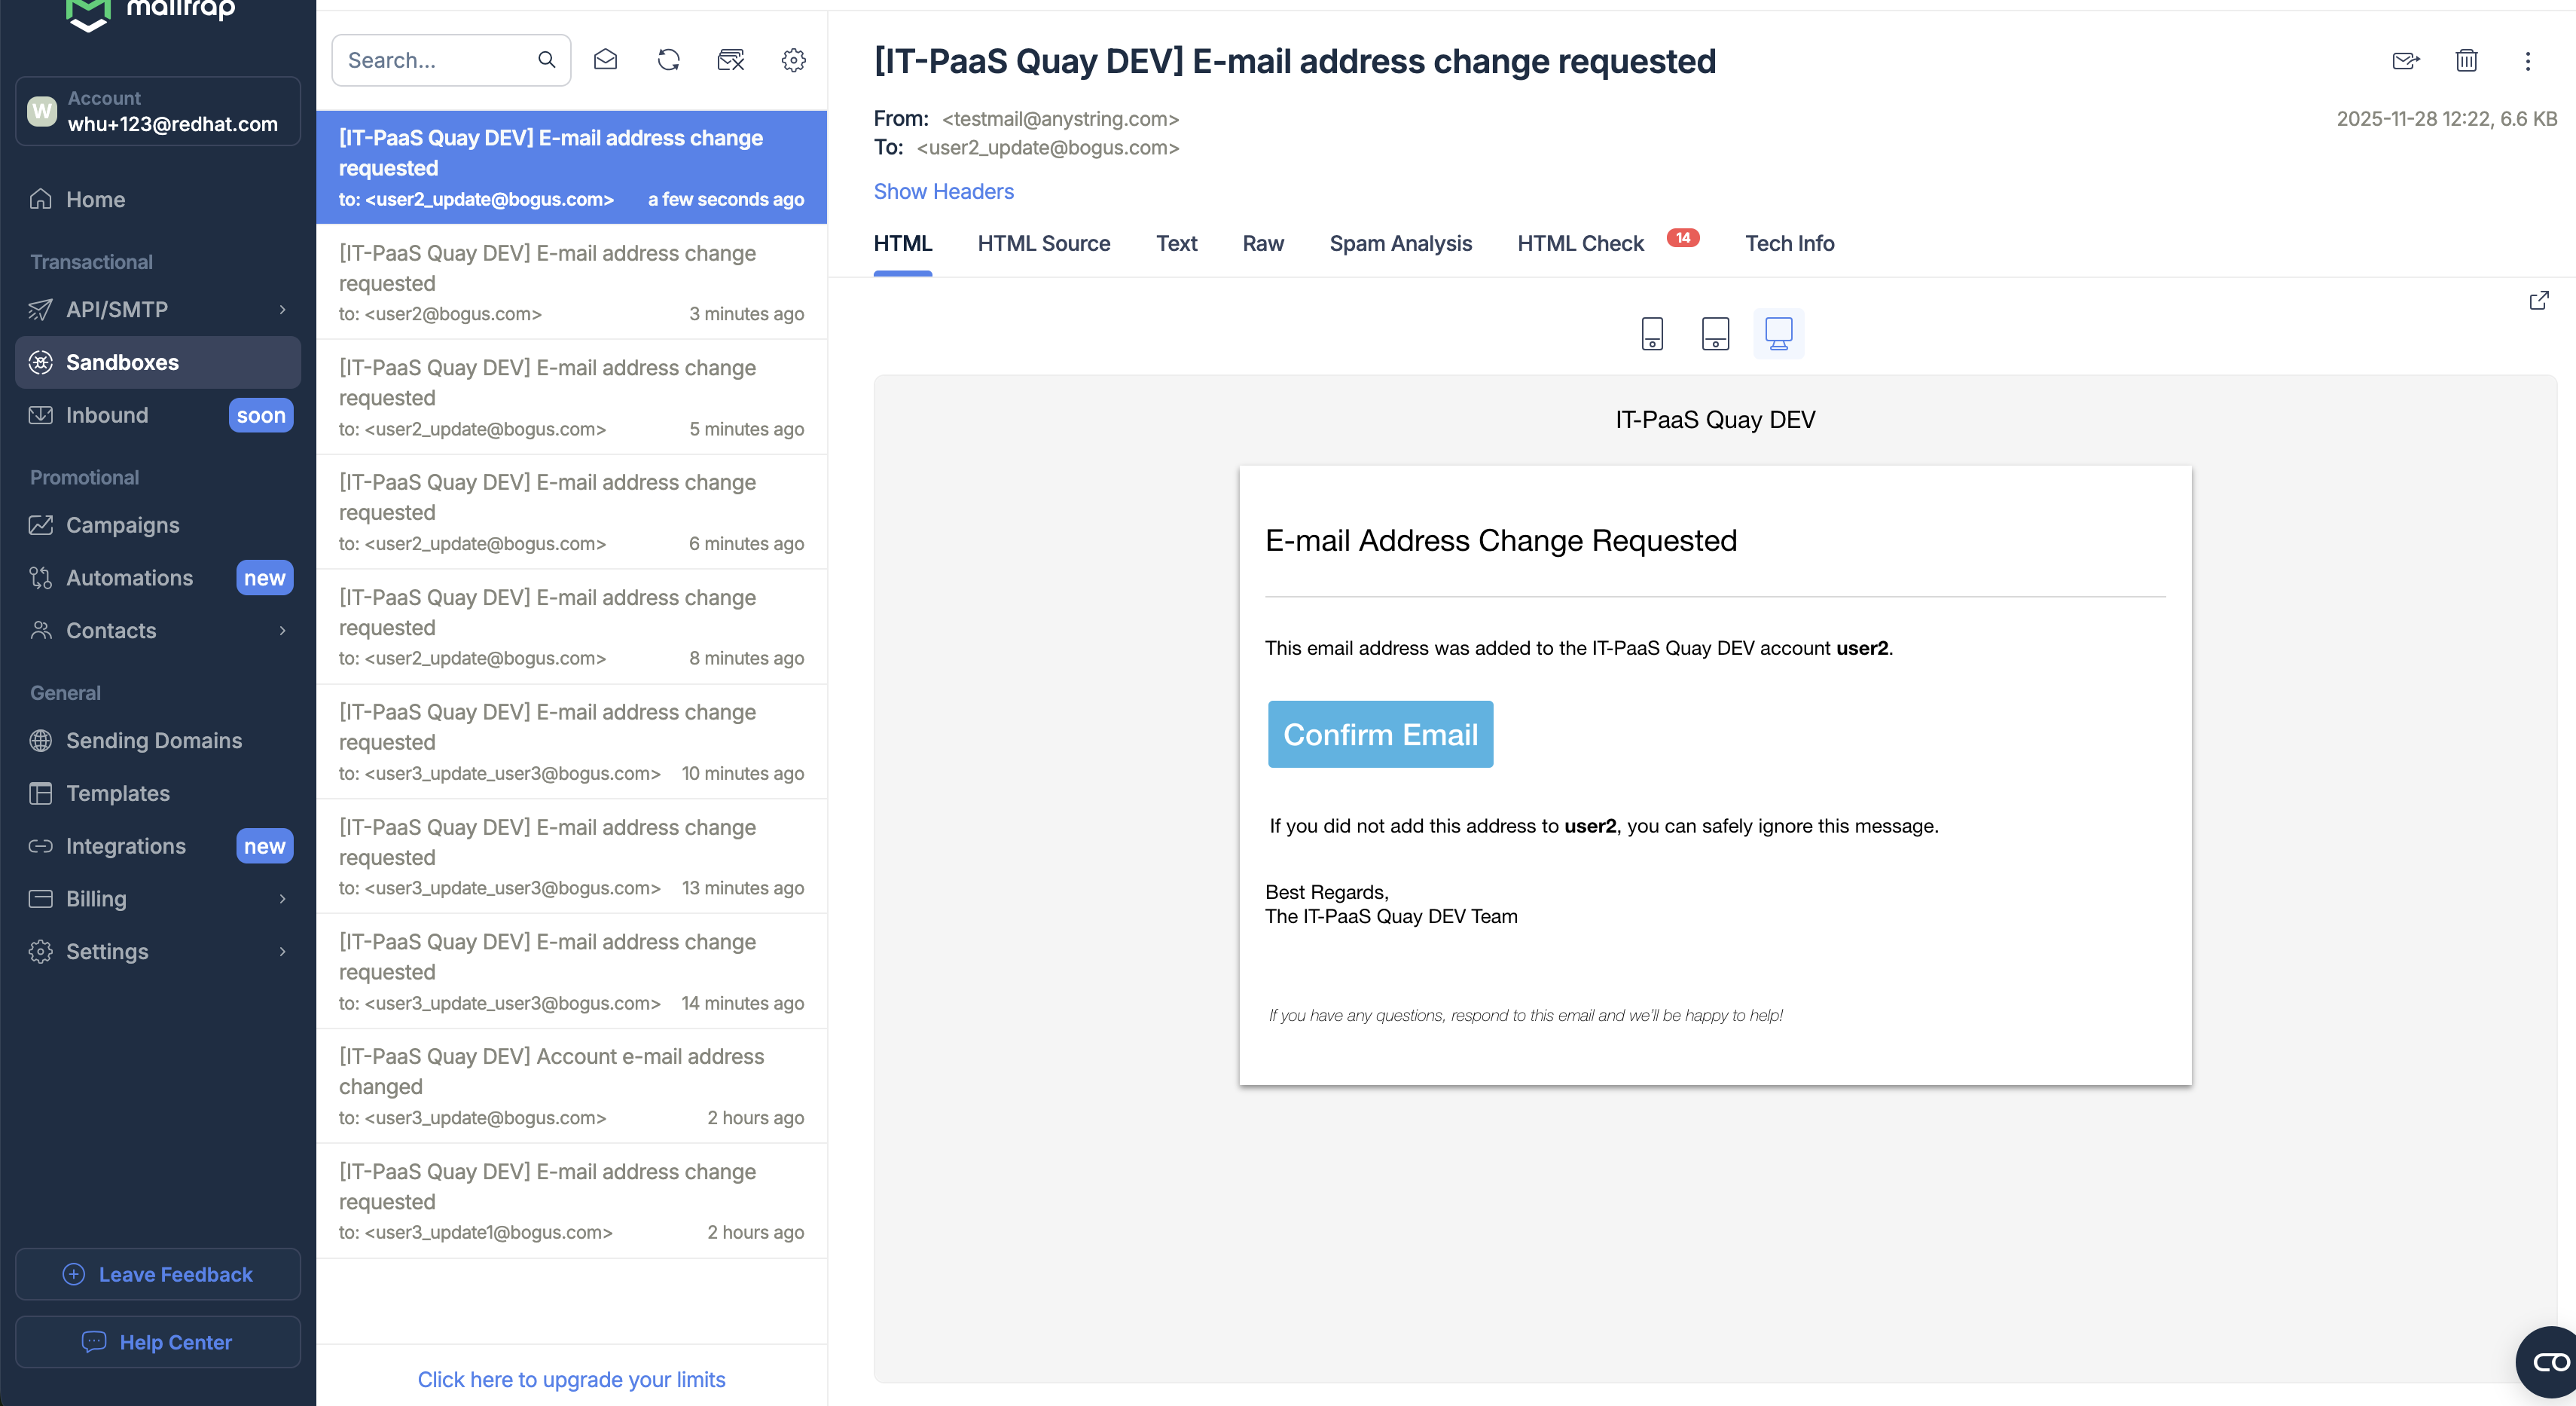Delete the open email with the trash icon
The height and width of the screenshot is (1406, 2576).
point(2466,61)
